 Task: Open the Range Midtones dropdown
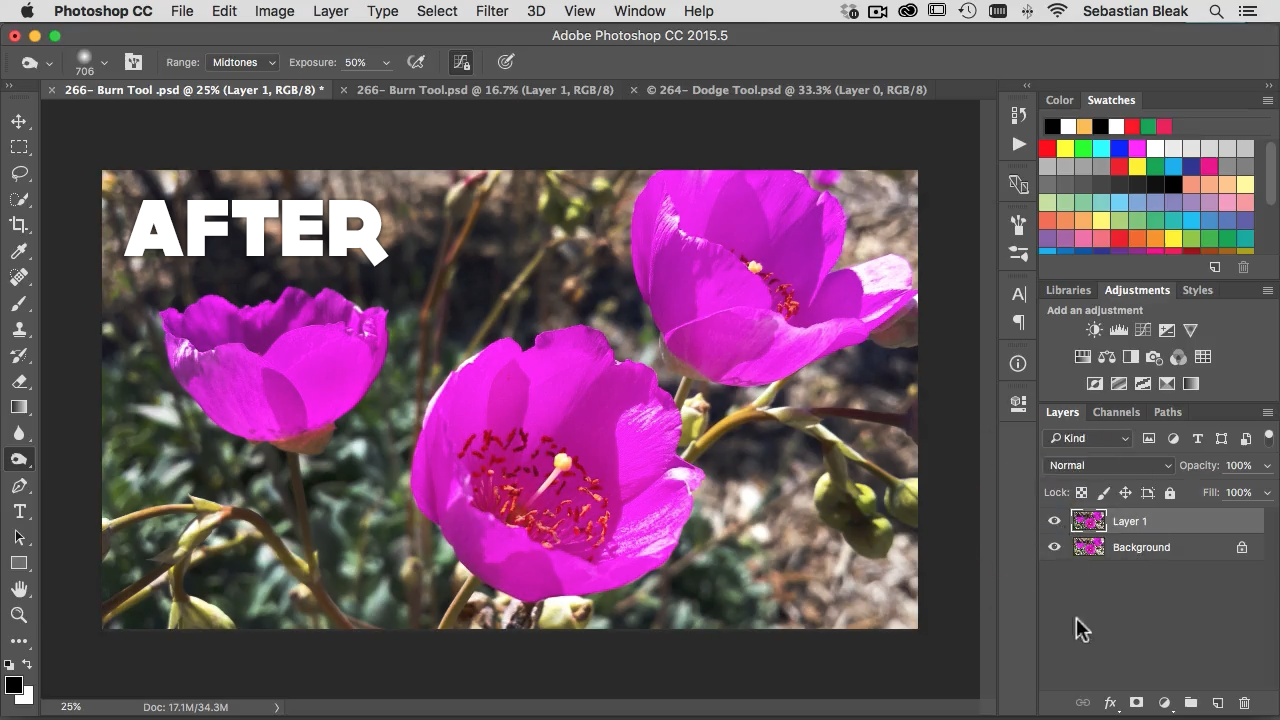243,62
